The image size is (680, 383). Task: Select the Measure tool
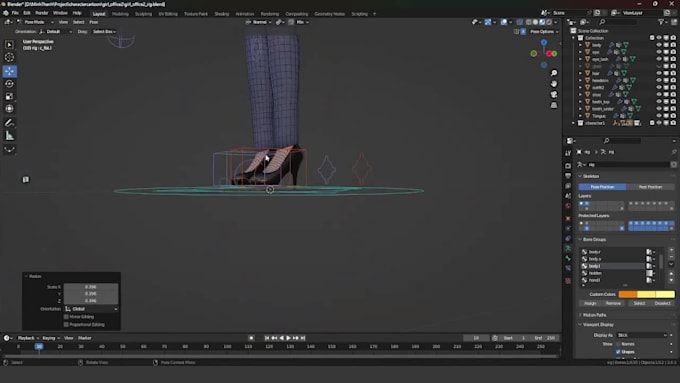tap(9, 136)
